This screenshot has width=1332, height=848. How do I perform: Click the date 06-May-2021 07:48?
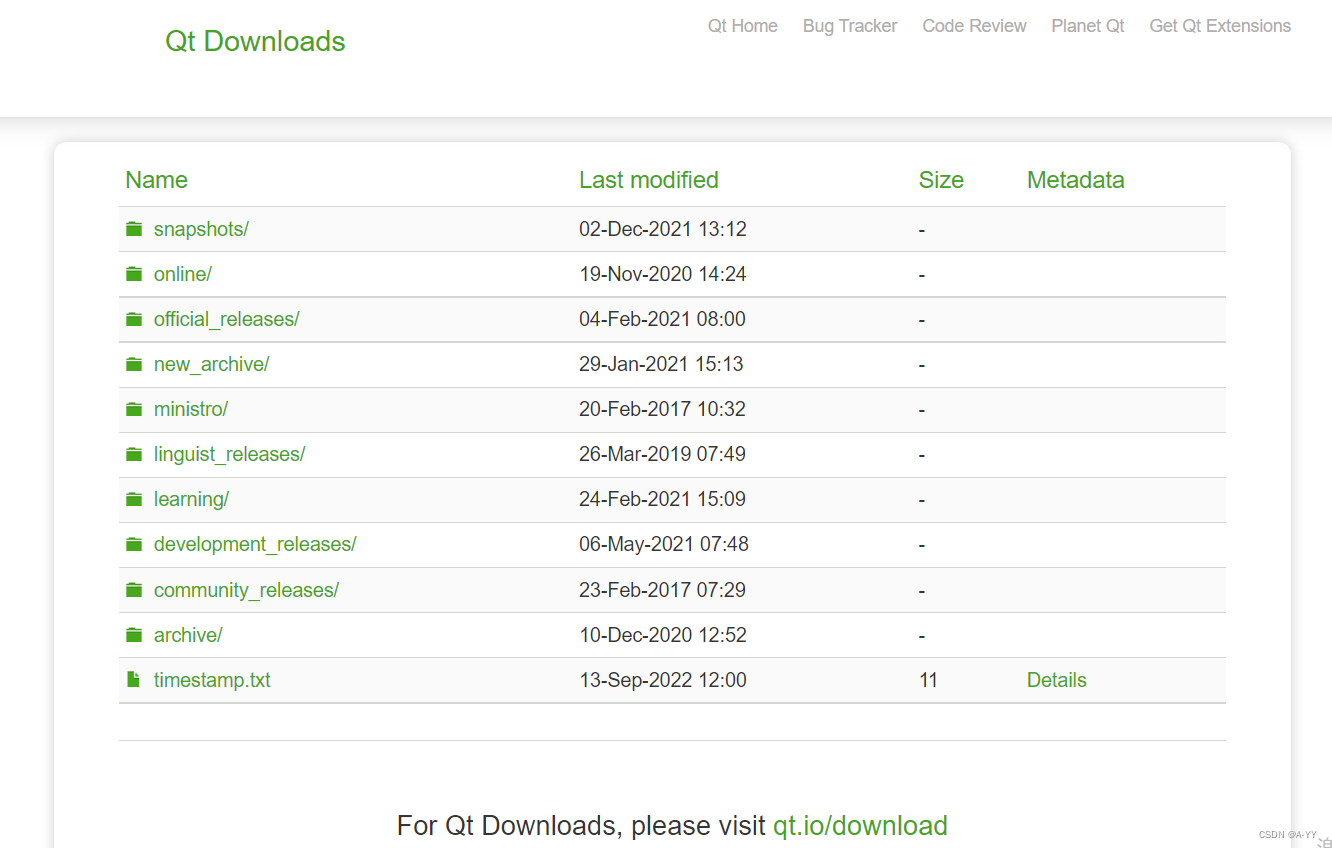coord(664,544)
